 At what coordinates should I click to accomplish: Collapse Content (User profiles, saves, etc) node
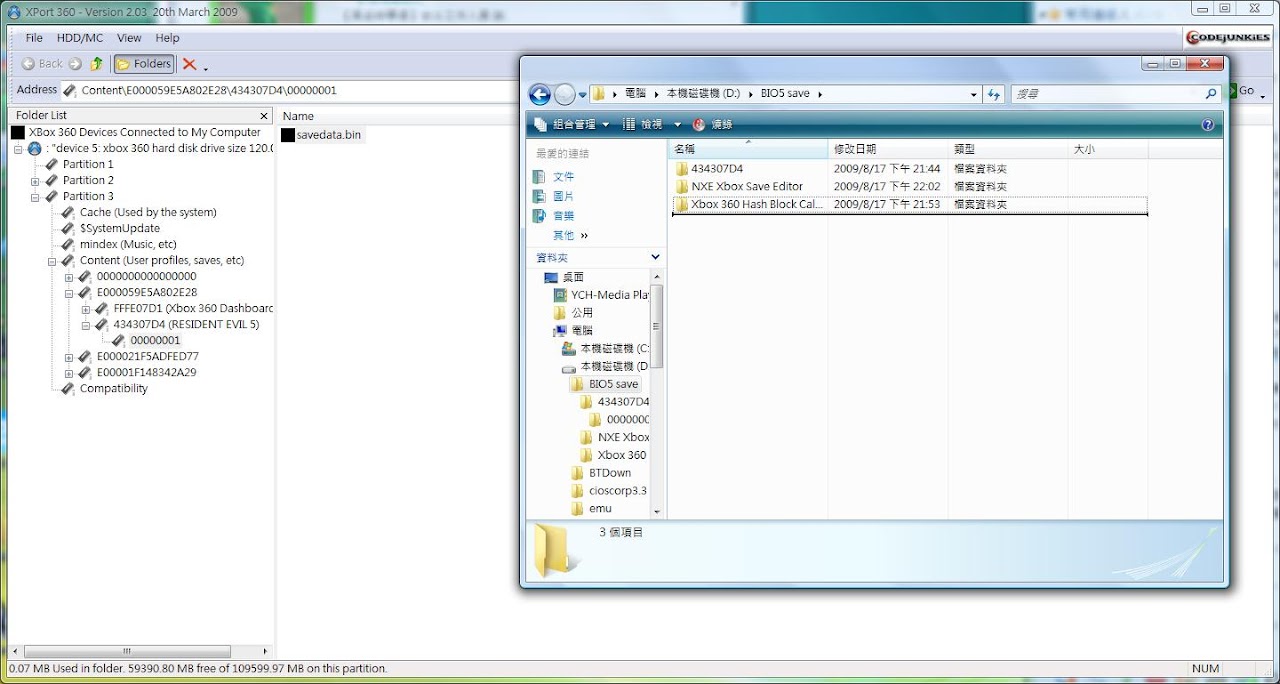click(x=52, y=261)
